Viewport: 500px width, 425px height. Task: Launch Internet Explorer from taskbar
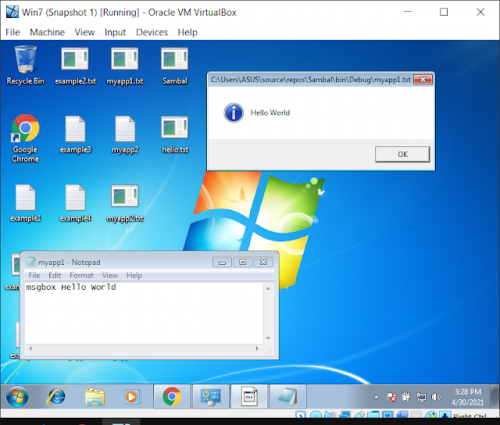coord(57,397)
